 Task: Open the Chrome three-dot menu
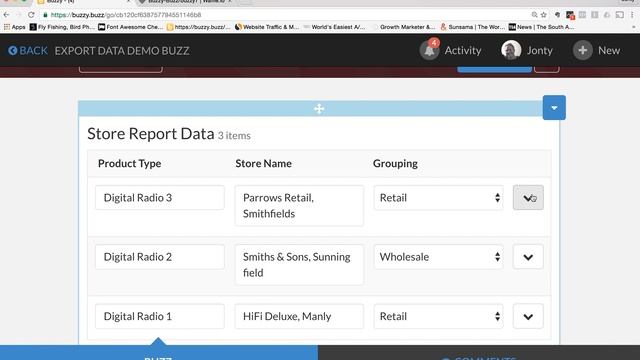(x=632, y=15)
